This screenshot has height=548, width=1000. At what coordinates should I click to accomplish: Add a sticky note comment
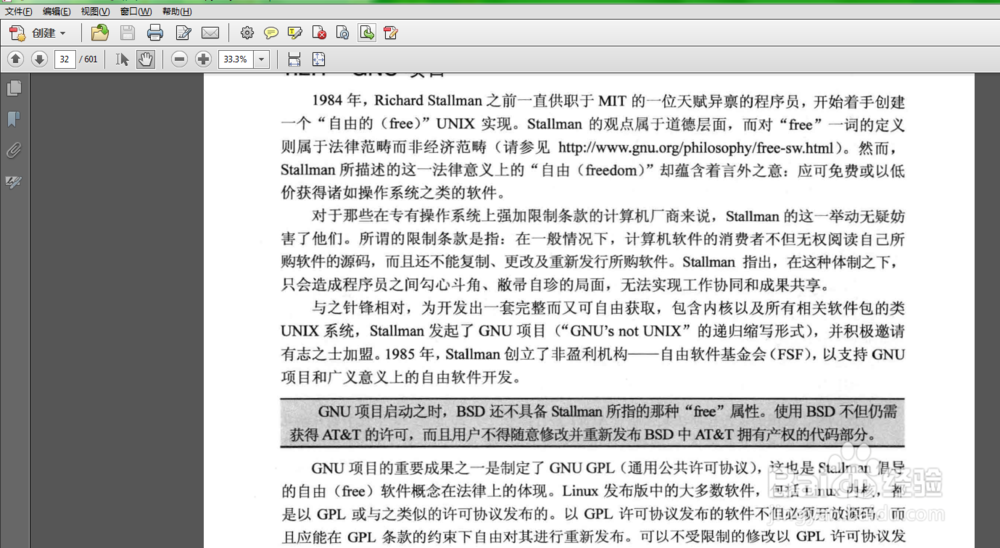click(x=271, y=33)
